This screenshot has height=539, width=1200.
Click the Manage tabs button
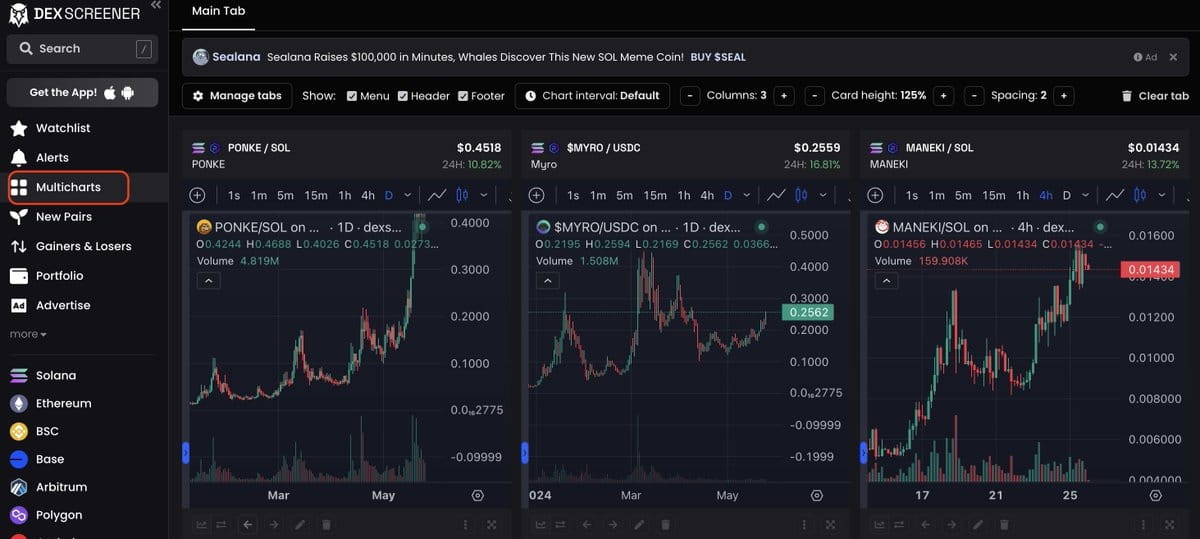tap(237, 96)
